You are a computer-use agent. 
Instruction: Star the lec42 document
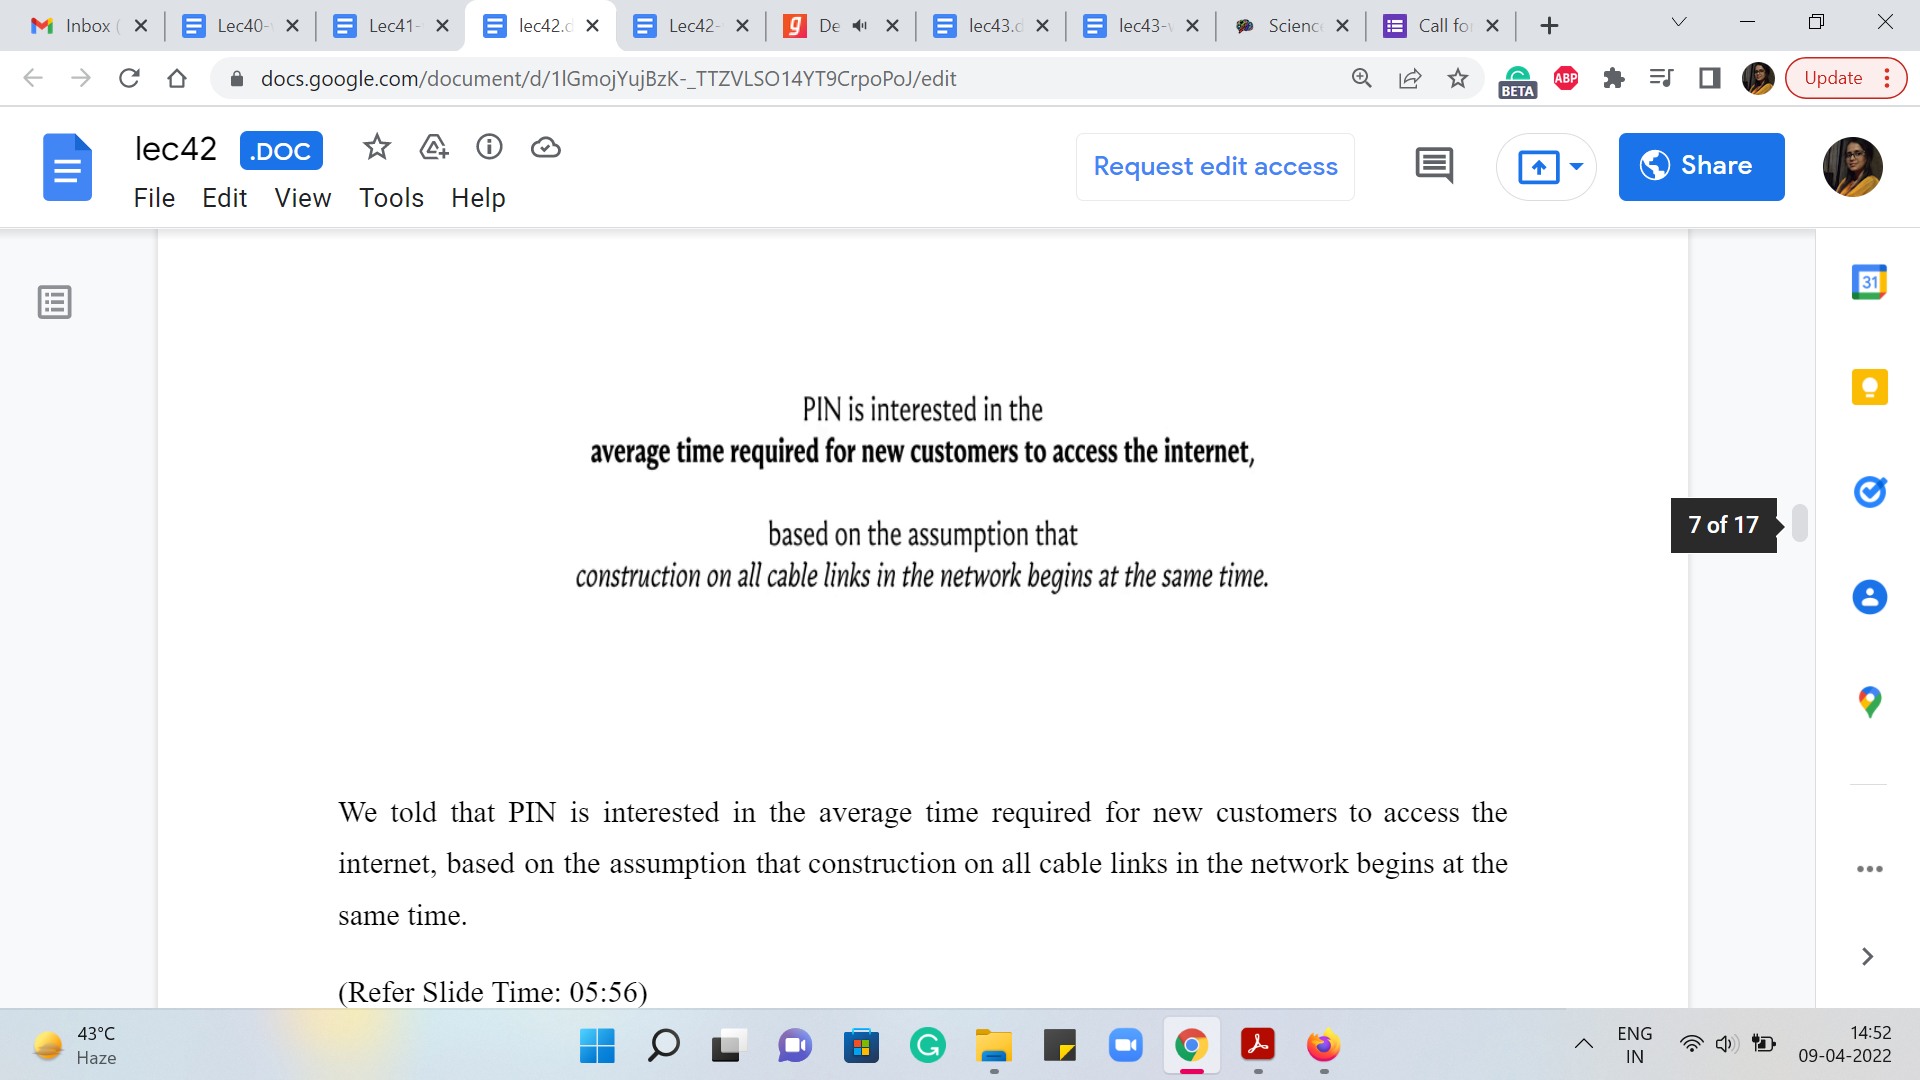[376, 148]
